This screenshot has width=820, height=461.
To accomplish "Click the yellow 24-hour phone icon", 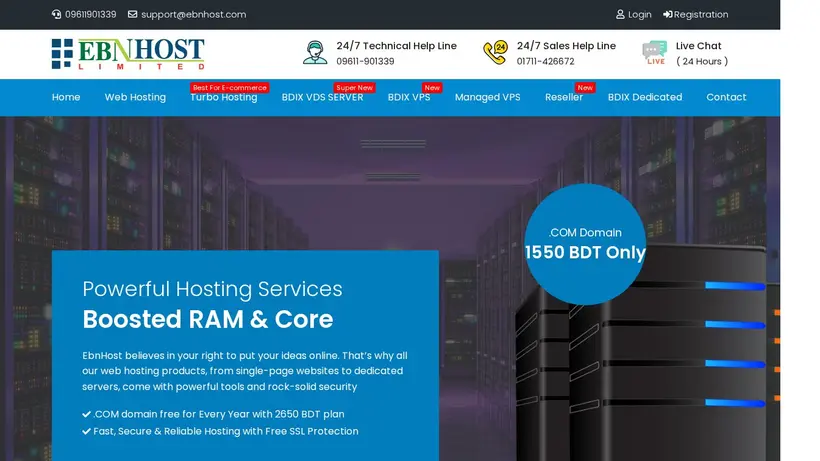I will click(495, 53).
